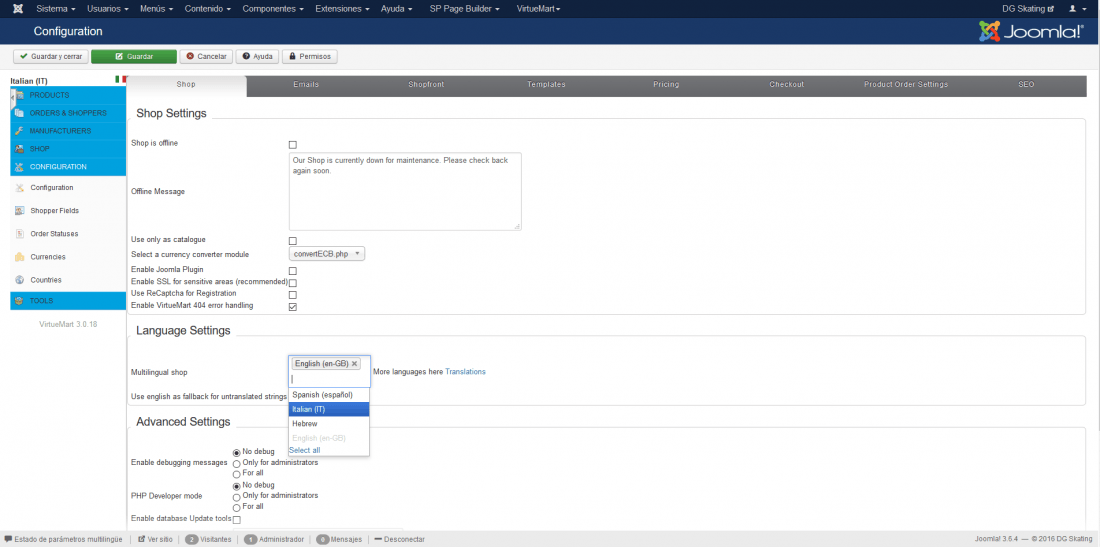The image size is (1100, 547).
Task: Open the Translations link
Action: [x=465, y=372]
